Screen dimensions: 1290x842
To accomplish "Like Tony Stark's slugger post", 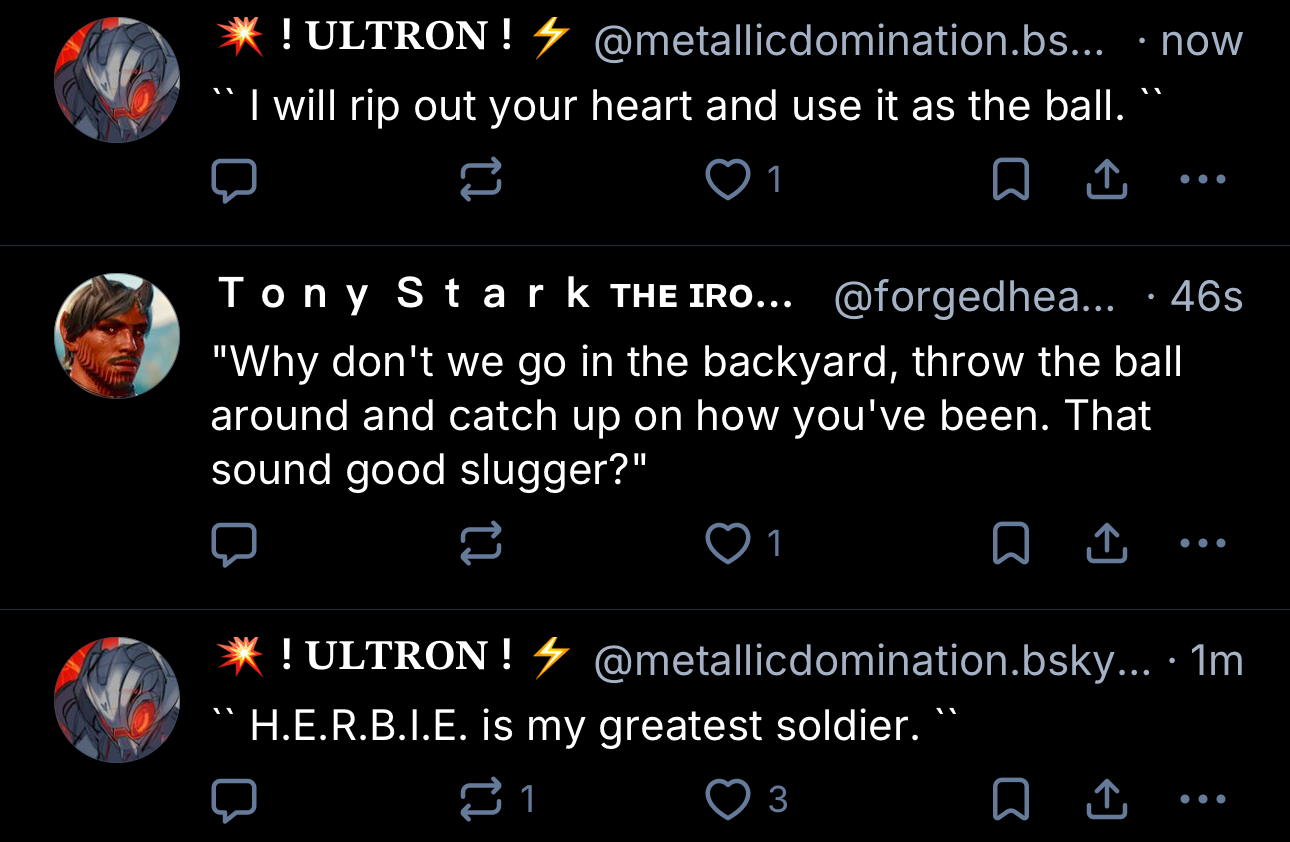I will (x=727, y=544).
